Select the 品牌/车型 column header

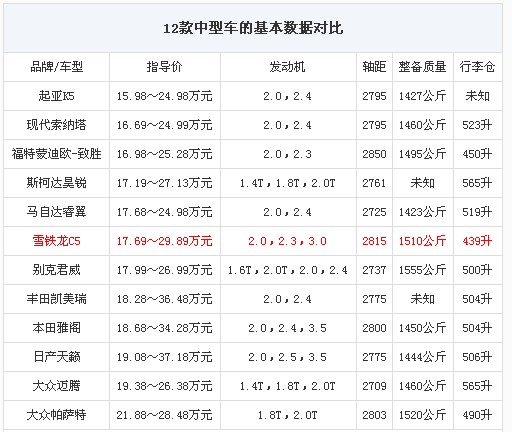tap(57, 67)
